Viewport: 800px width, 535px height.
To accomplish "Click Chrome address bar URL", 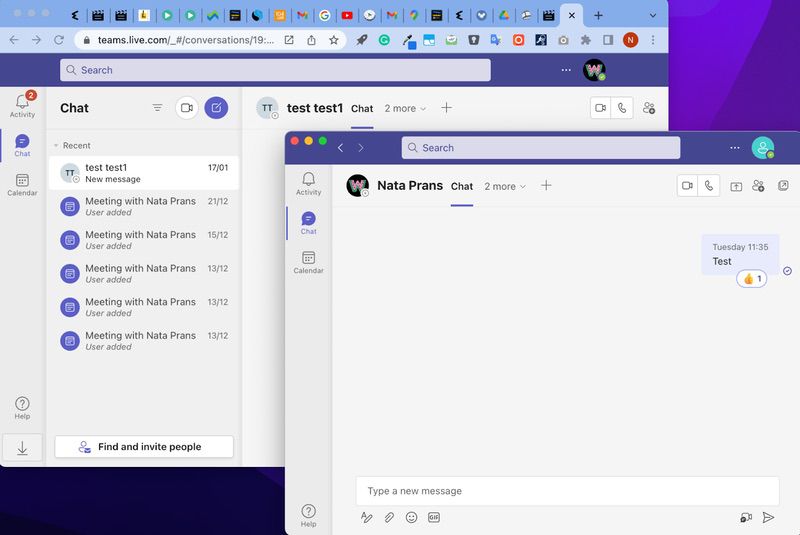I will point(186,40).
